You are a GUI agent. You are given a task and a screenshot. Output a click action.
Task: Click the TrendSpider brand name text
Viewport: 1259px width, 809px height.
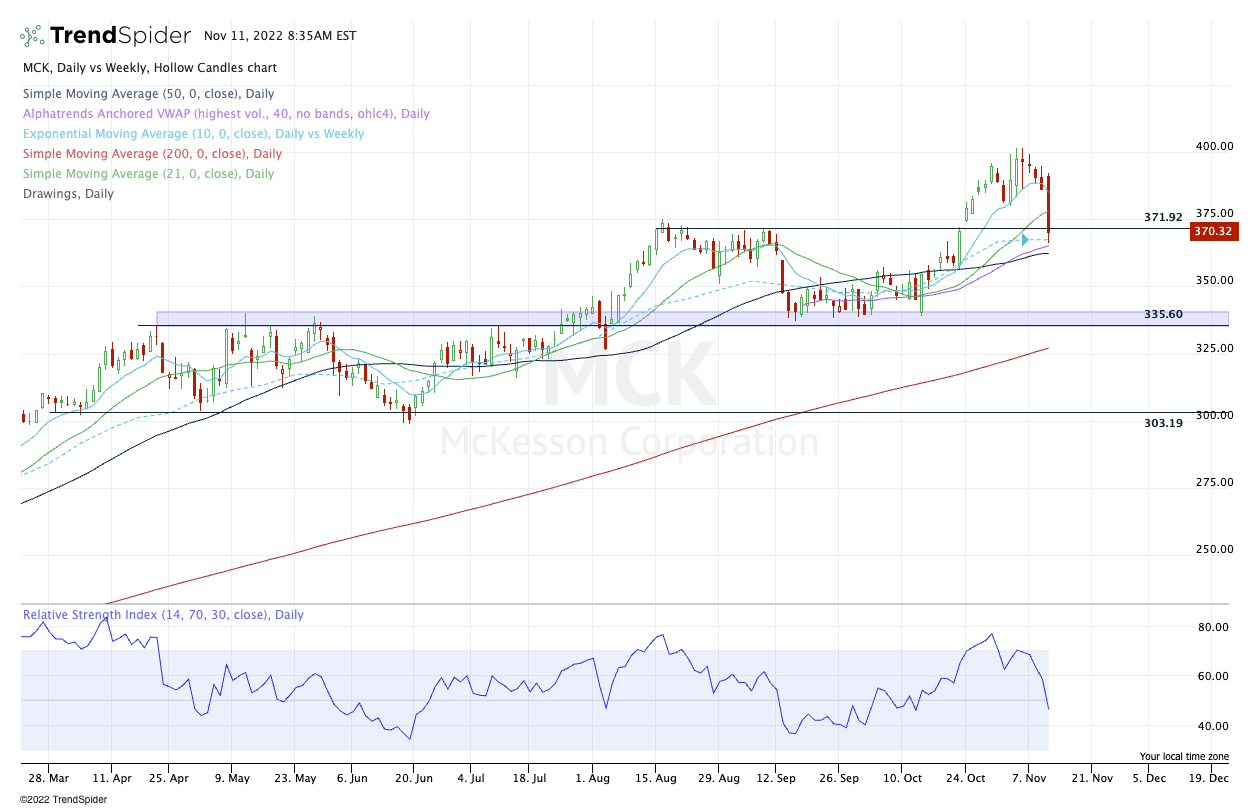[x=120, y=36]
